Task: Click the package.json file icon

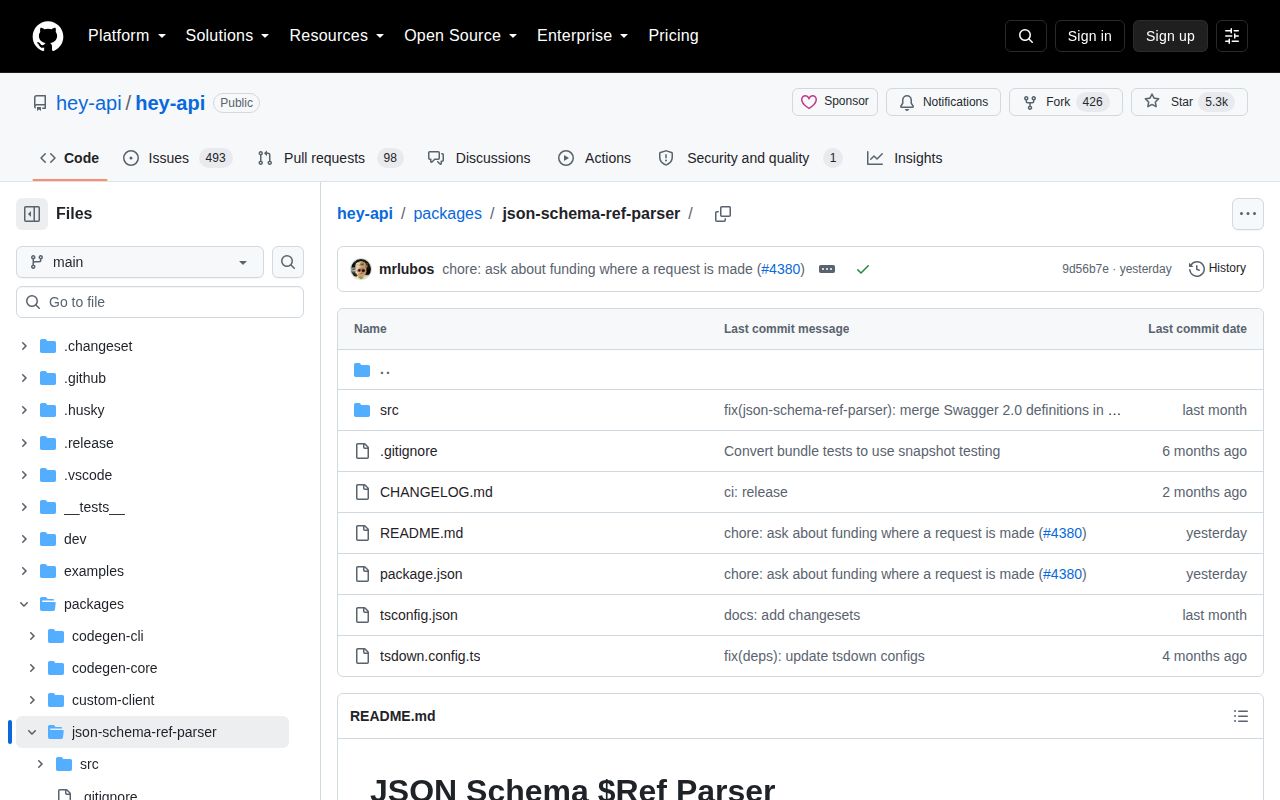Action: point(362,574)
